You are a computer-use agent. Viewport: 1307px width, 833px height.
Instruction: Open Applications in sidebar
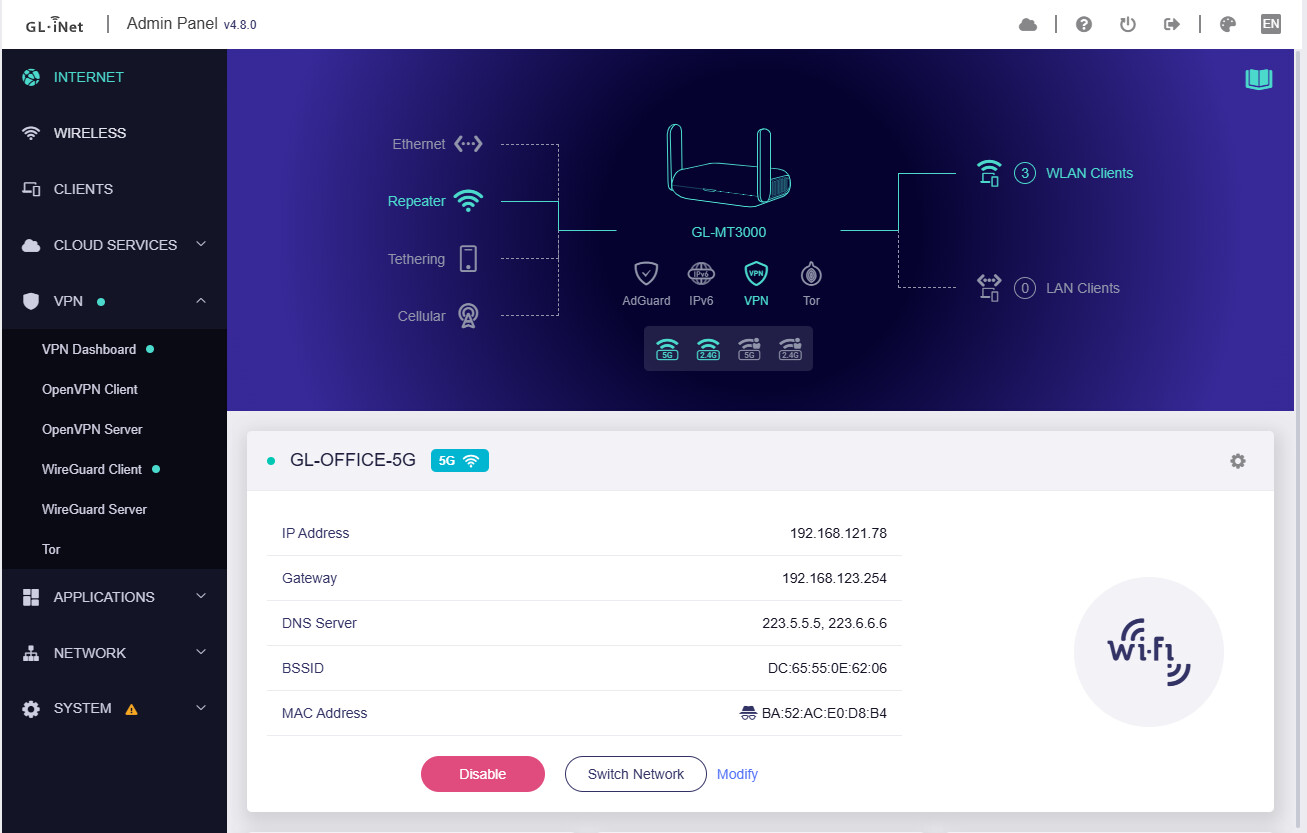tap(114, 597)
